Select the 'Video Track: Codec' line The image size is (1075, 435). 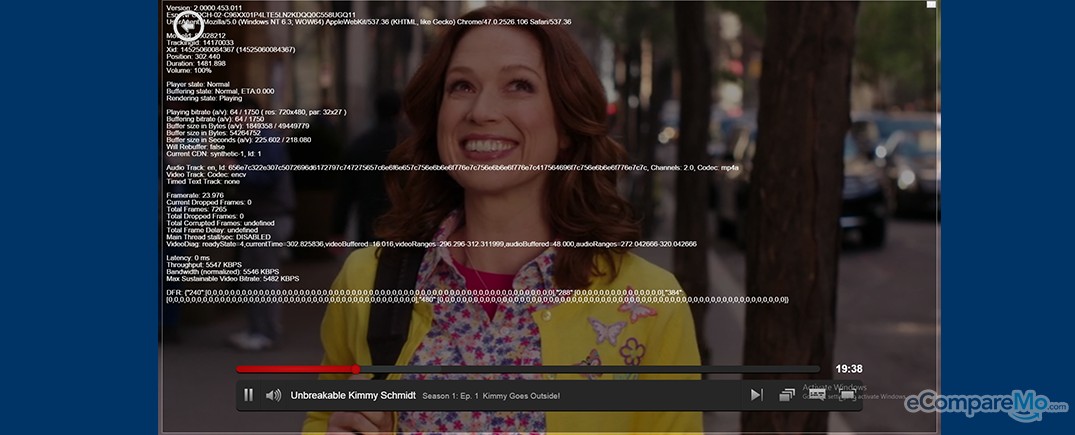tap(206, 174)
